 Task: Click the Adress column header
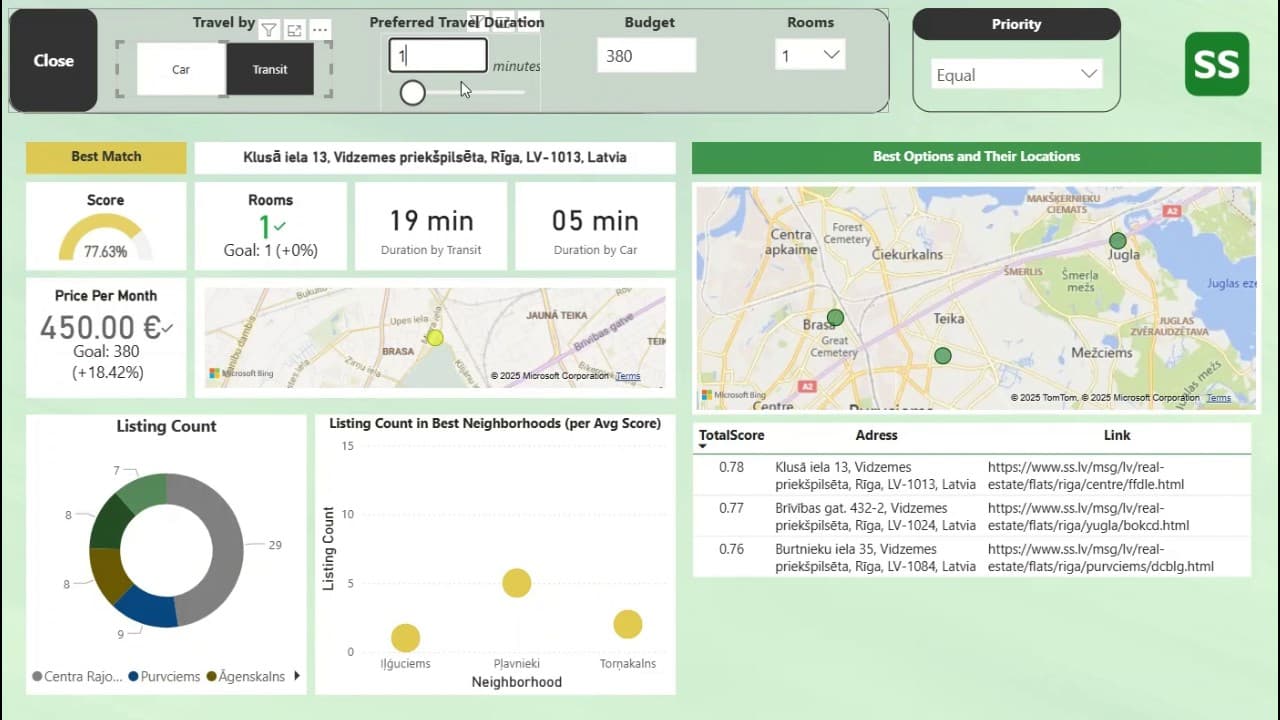coord(876,435)
